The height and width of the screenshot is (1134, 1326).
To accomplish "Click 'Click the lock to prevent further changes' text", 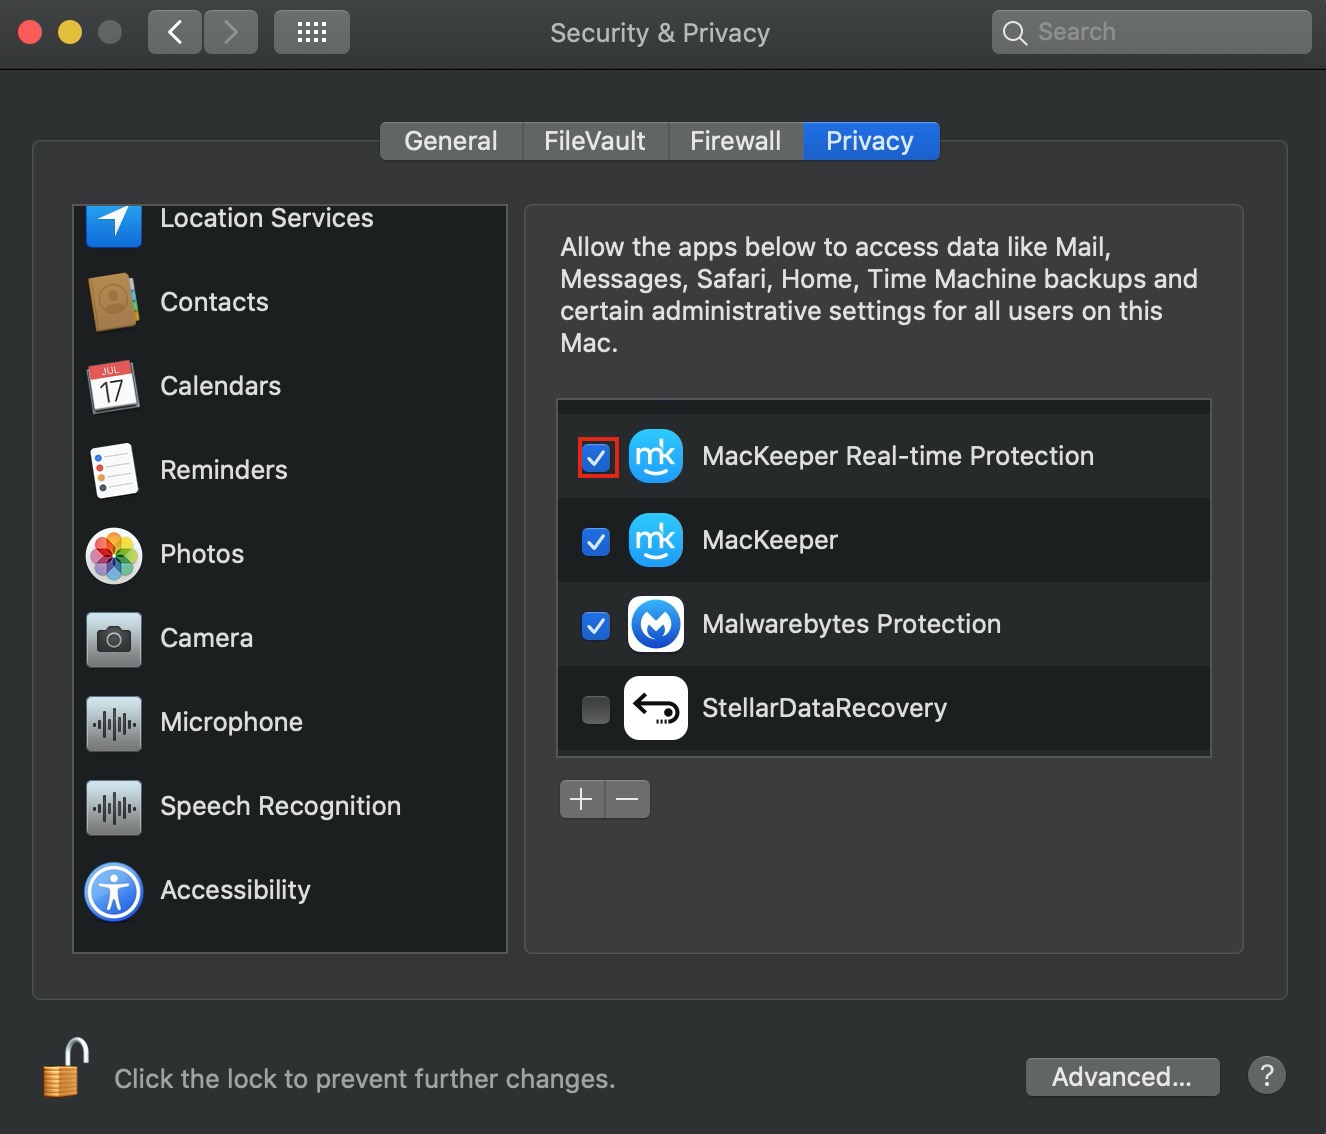I will [365, 1079].
